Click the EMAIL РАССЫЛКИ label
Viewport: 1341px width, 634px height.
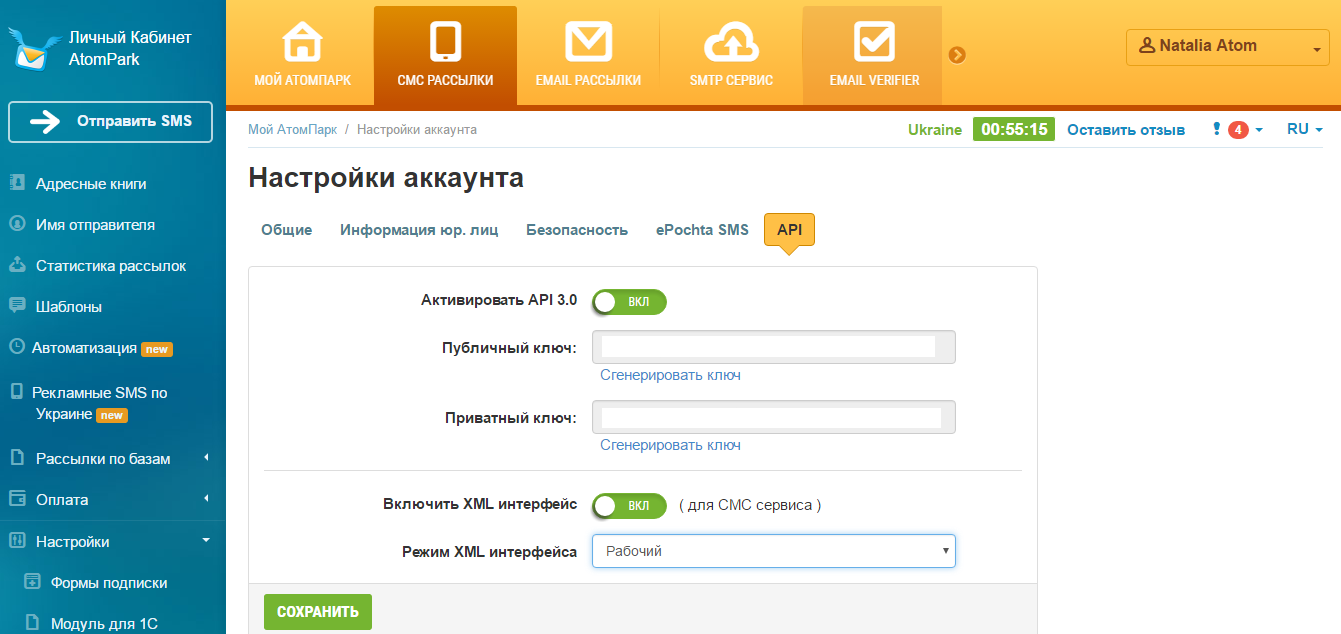588,80
